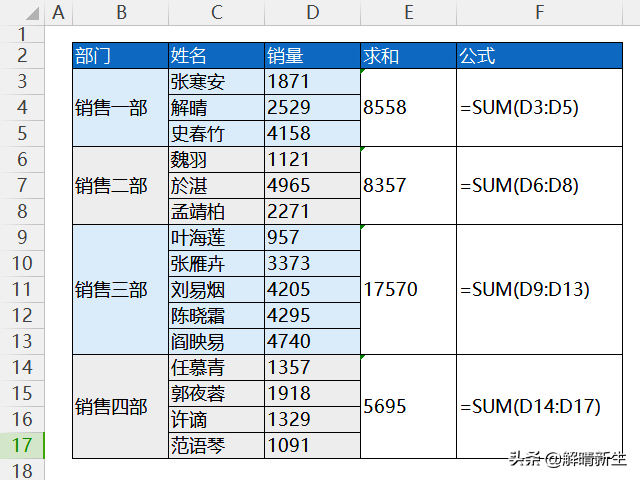
Task: Select name cell 任慕青
Action: click(217, 367)
